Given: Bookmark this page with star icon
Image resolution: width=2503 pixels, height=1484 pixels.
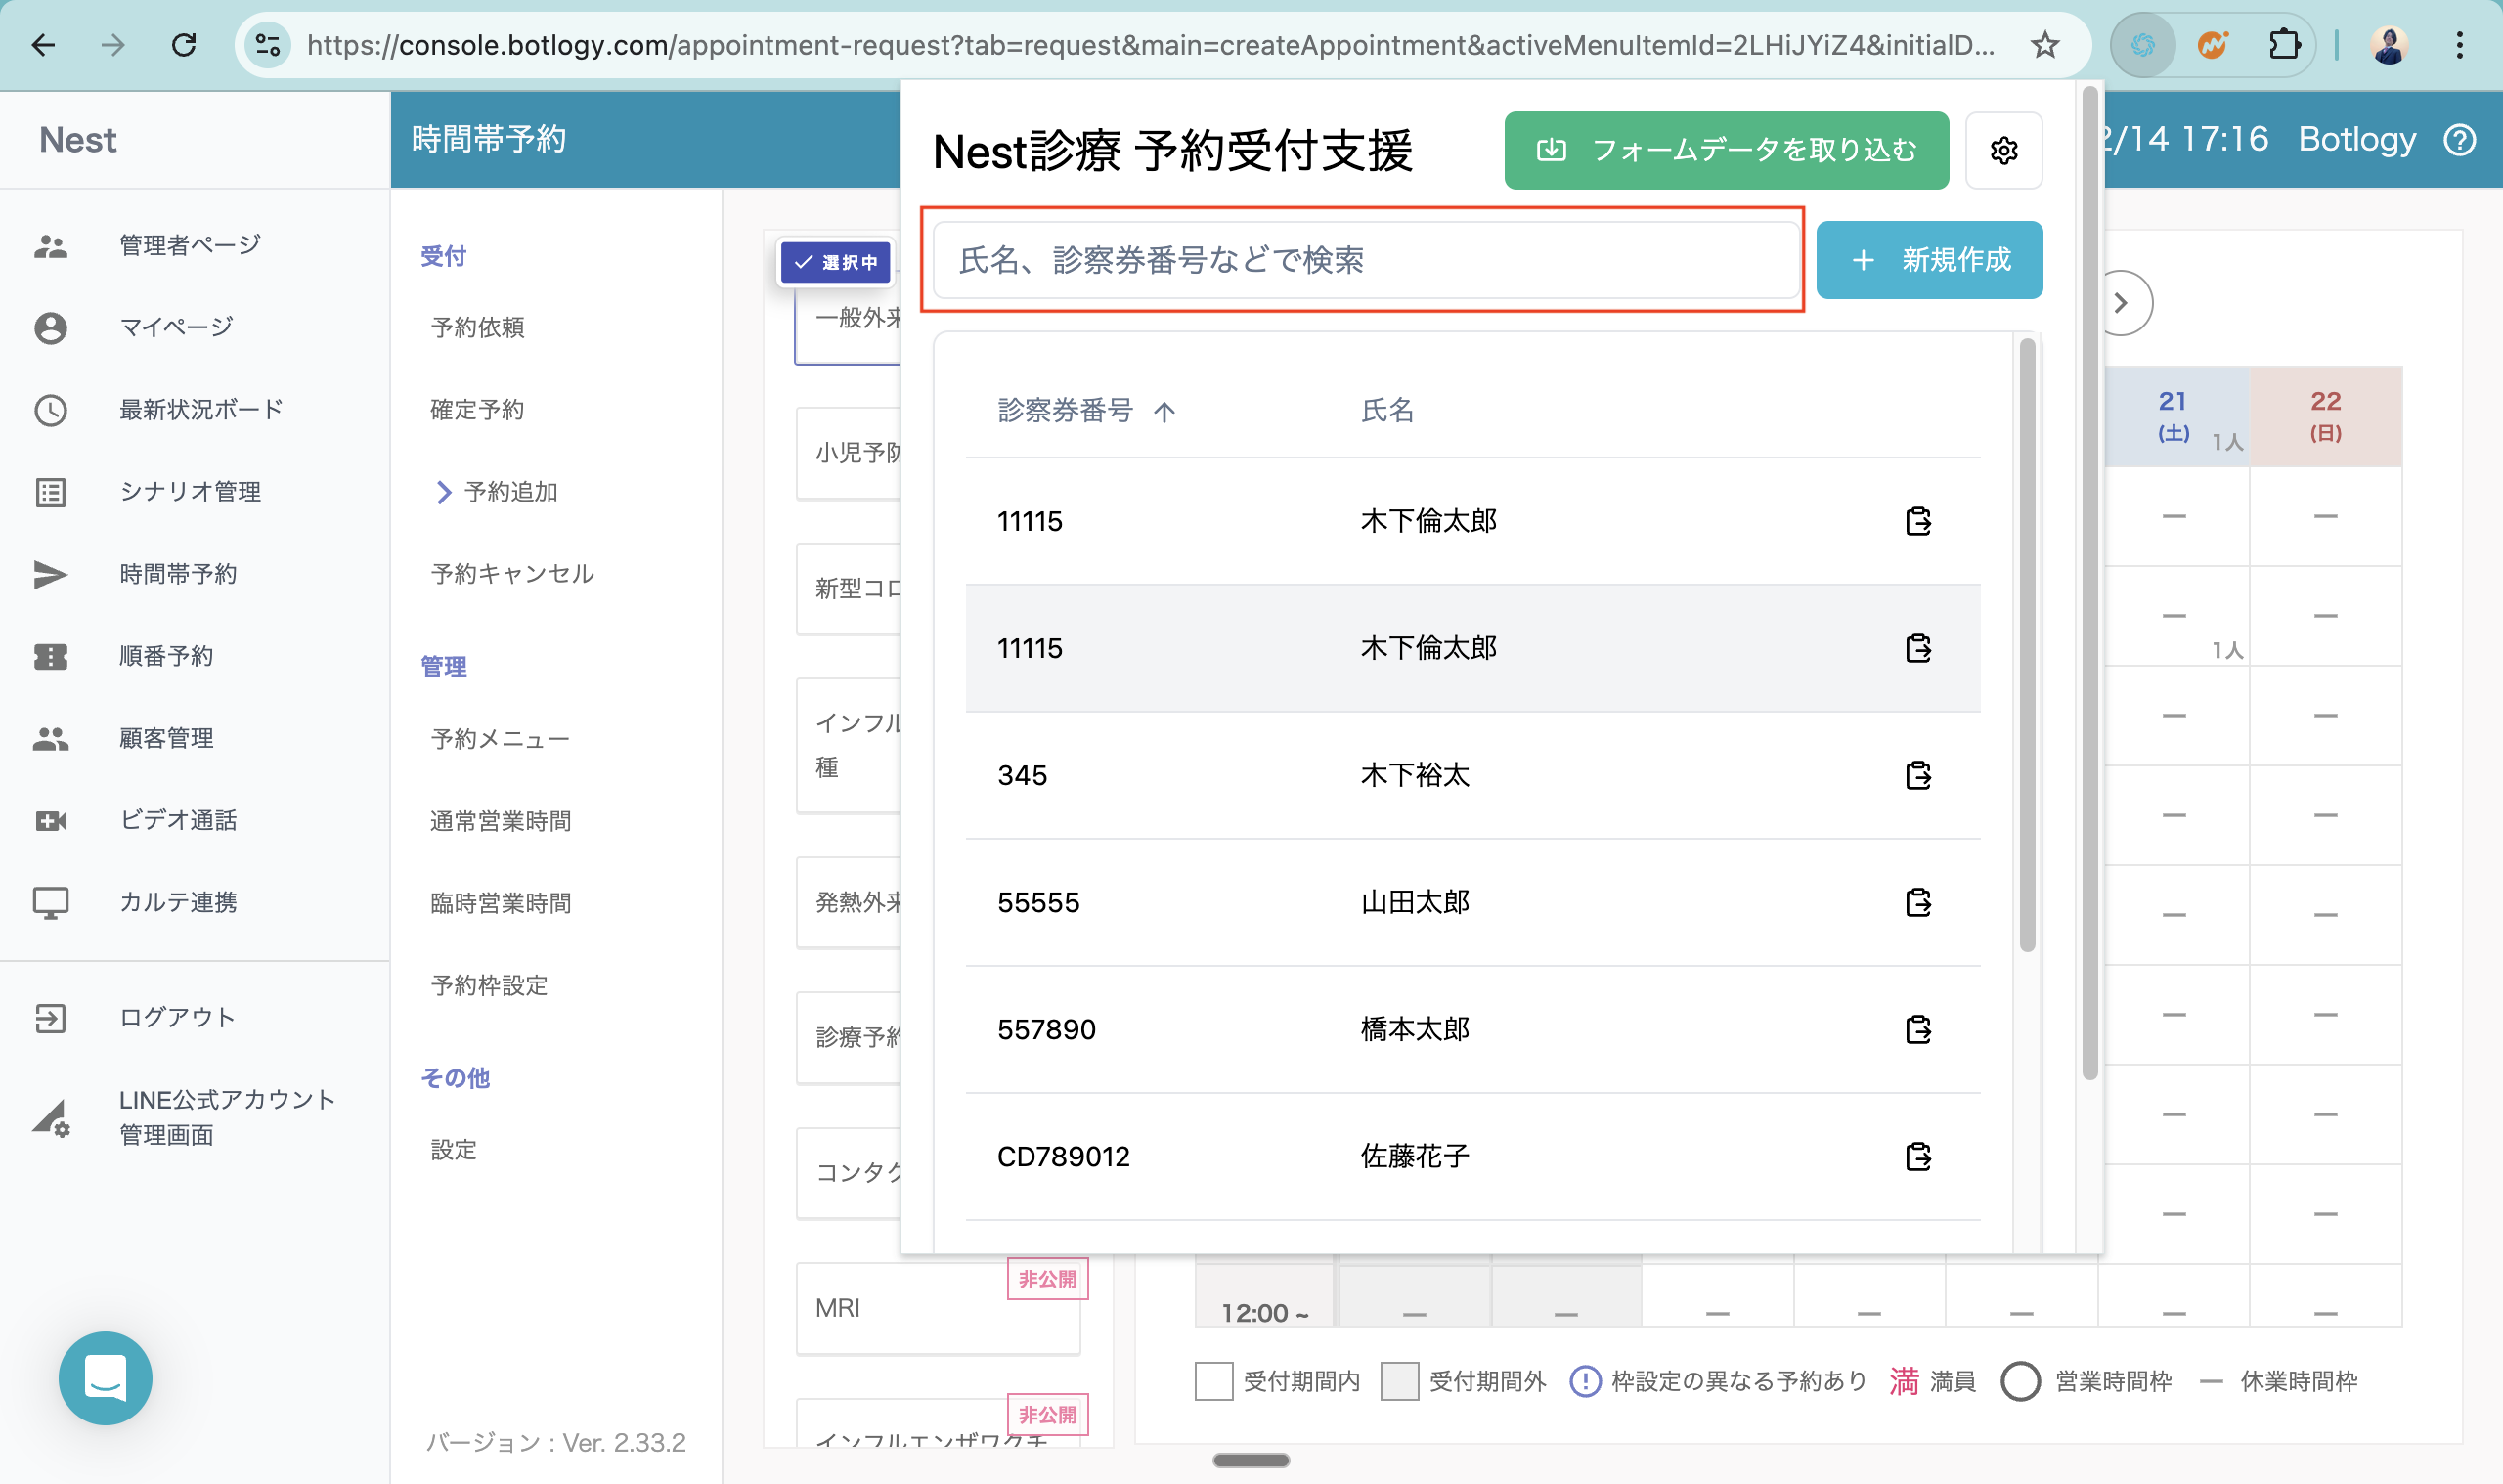Looking at the screenshot, I should click(2045, 45).
